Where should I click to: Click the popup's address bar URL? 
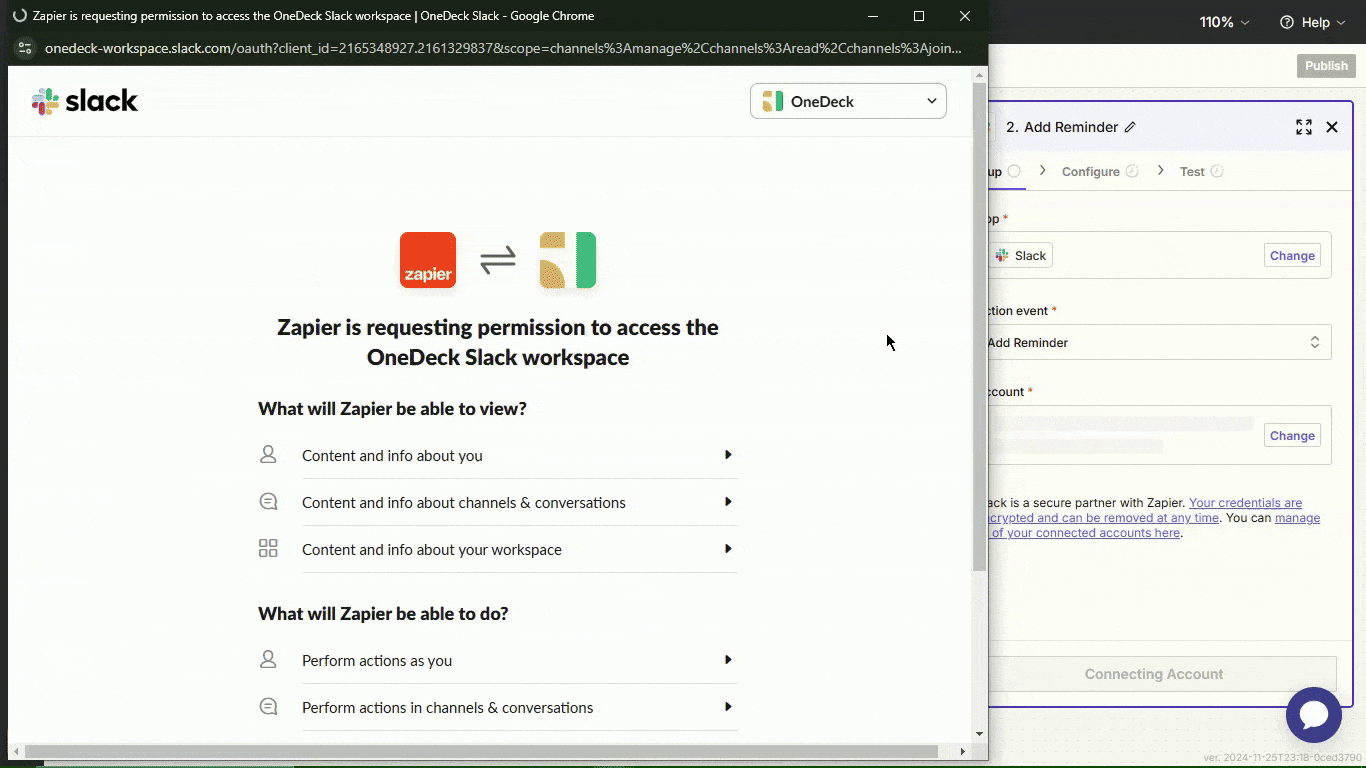pyautogui.click(x=503, y=48)
